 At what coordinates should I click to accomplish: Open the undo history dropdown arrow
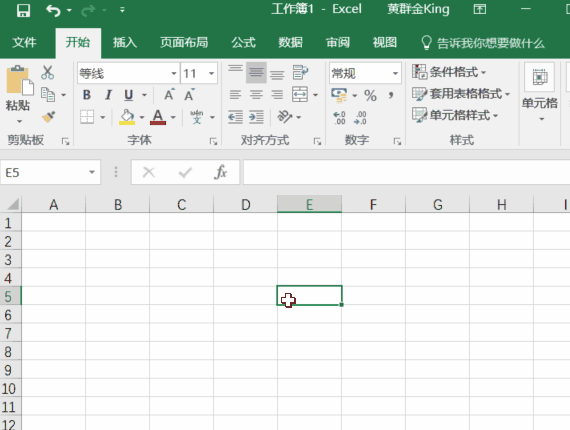(69, 11)
